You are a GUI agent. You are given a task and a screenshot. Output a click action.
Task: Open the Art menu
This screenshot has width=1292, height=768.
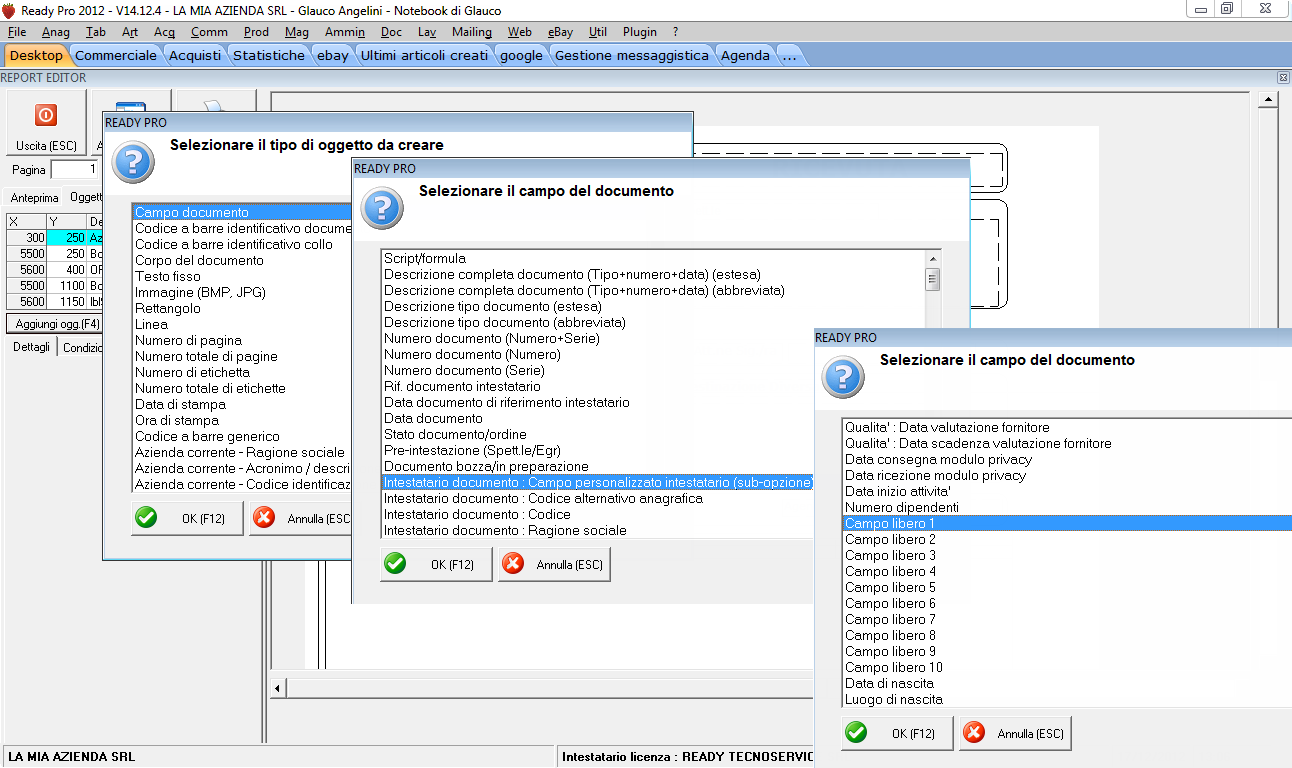(x=130, y=32)
